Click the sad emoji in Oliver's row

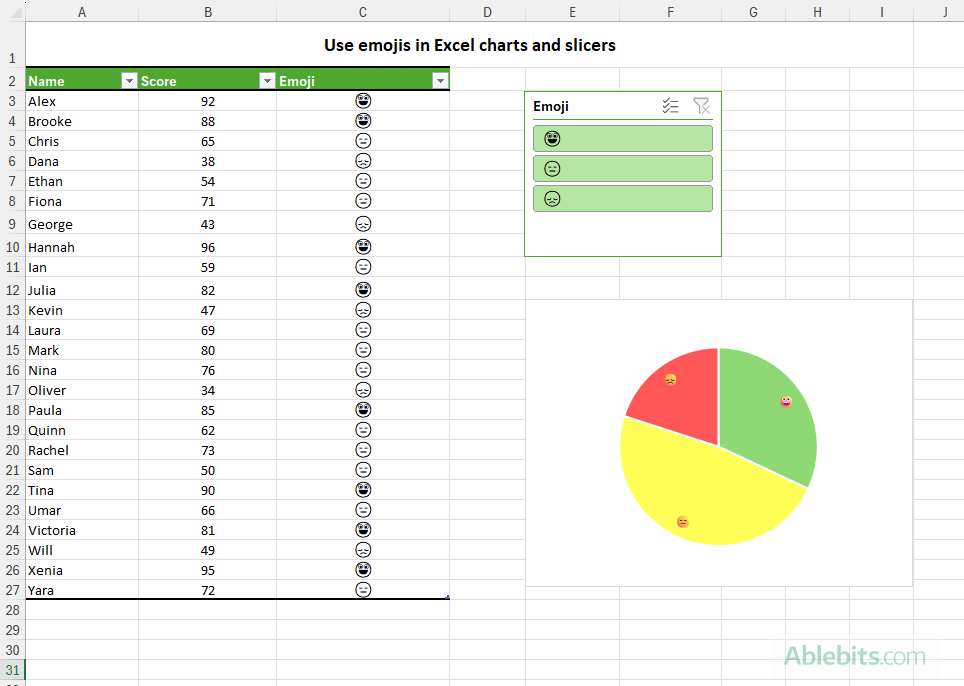363,389
